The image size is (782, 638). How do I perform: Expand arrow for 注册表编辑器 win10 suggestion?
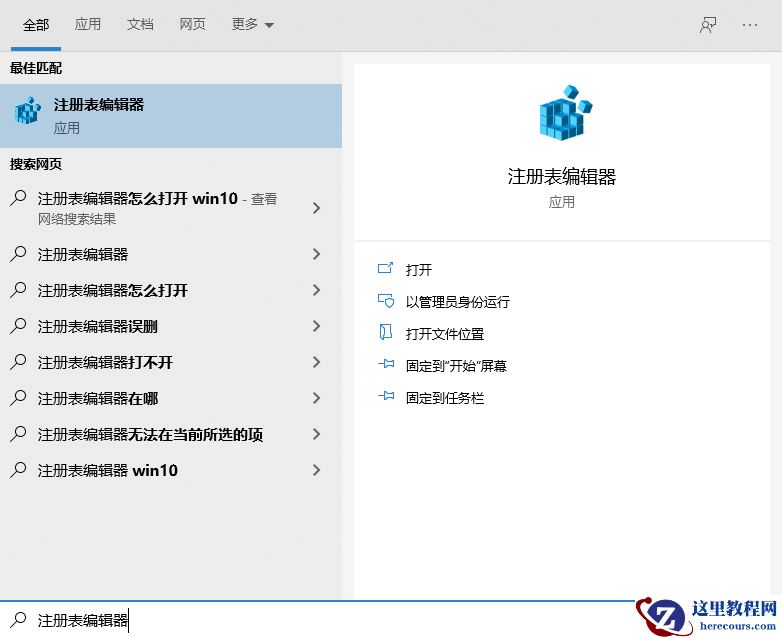coord(316,469)
